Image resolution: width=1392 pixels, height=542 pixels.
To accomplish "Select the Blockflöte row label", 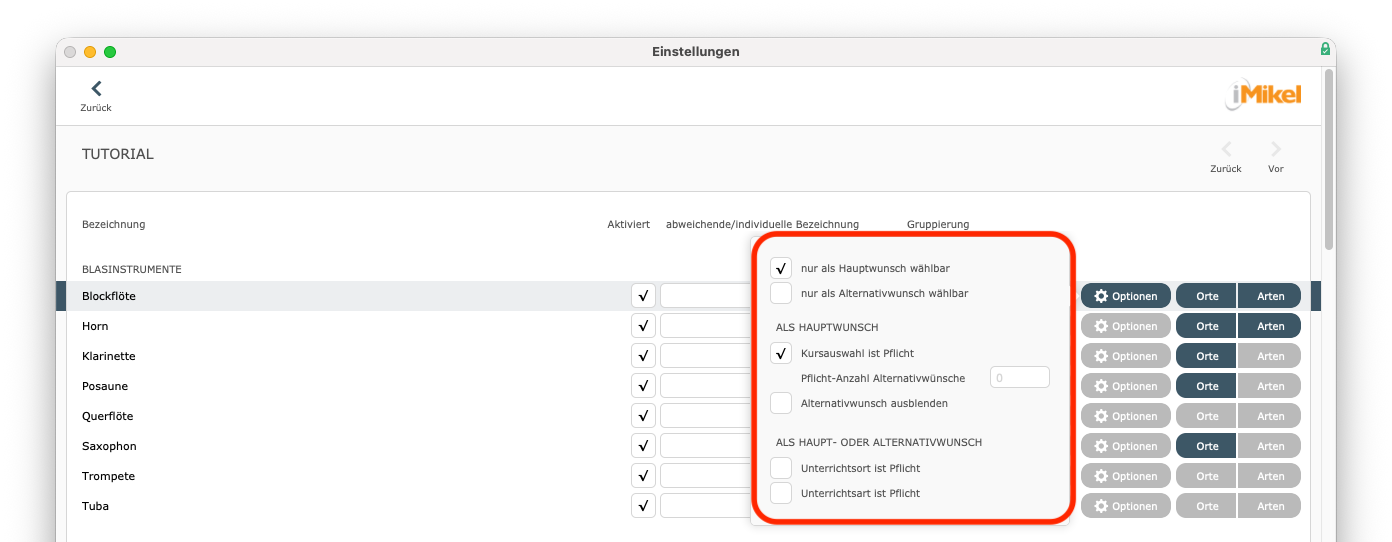I will pos(109,296).
